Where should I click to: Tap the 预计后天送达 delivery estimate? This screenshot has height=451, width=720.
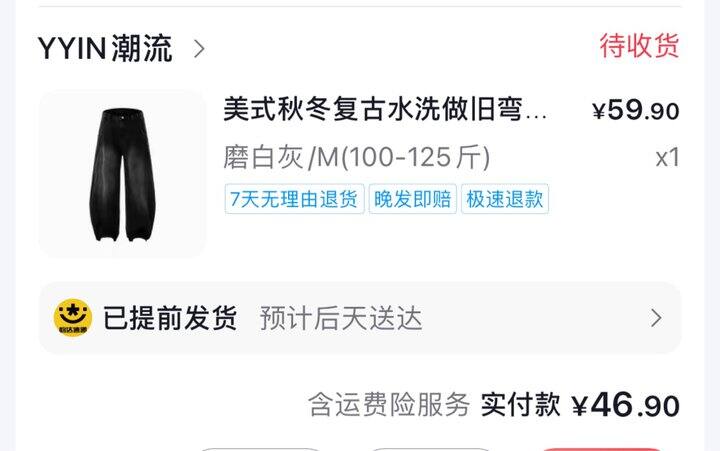(x=341, y=318)
